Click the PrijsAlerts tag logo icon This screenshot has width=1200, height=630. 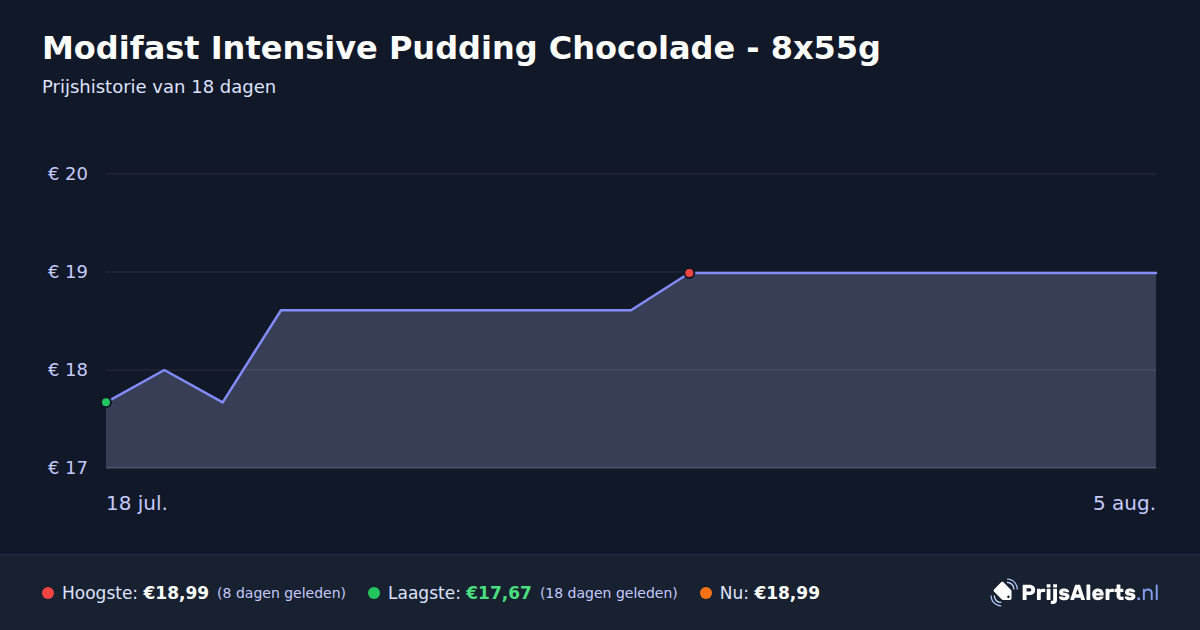click(x=1003, y=592)
